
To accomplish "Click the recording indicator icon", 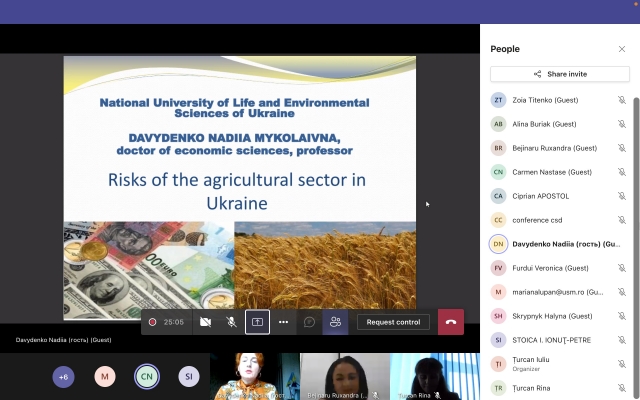I will (x=152, y=322).
